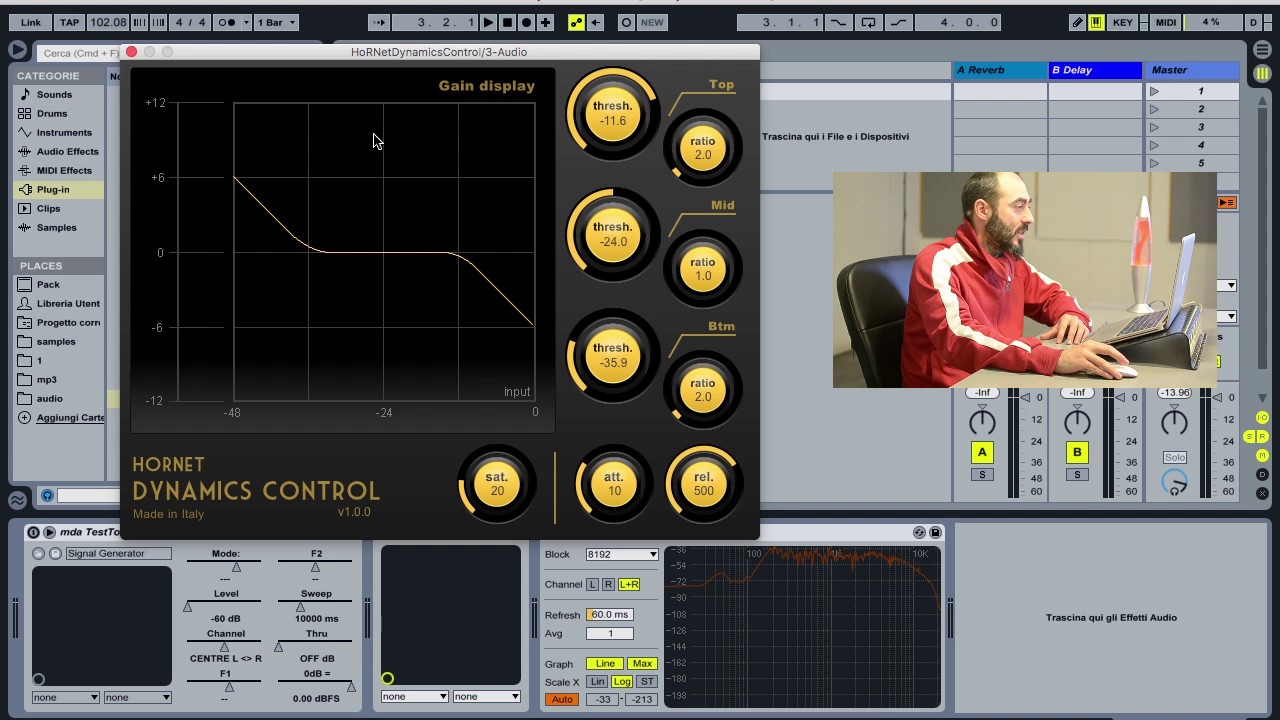Image resolution: width=1280 pixels, height=720 pixels.
Task: Toggle the Link button
Action: point(31,22)
